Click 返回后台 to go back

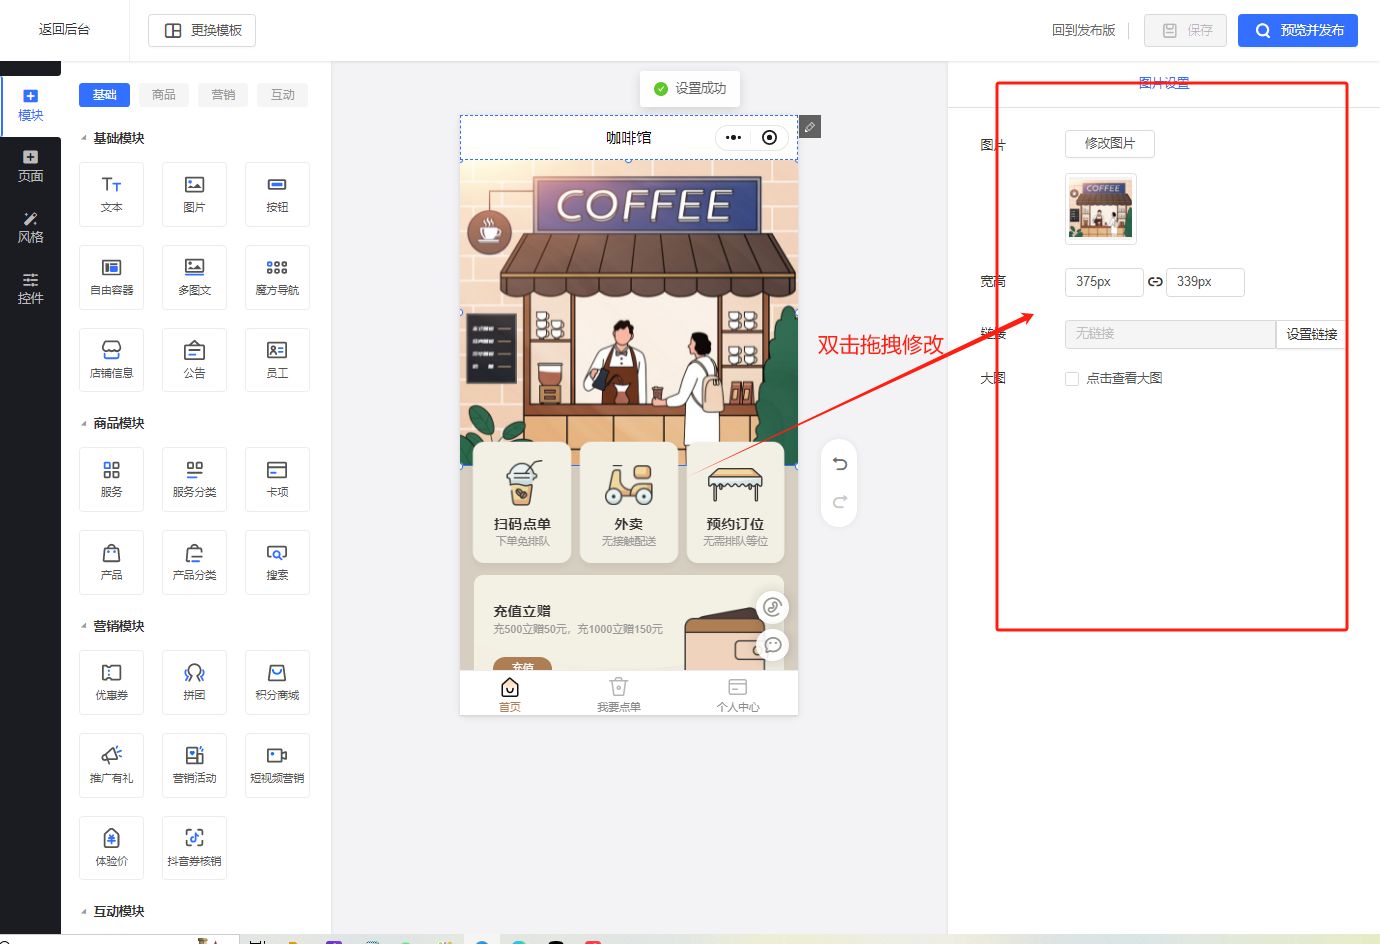point(64,30)
